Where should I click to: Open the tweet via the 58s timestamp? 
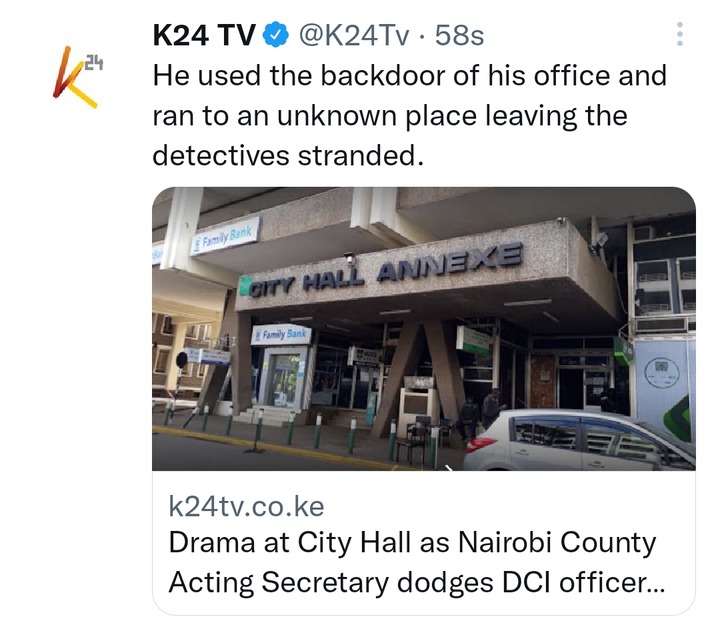click(x=459, y=35)
